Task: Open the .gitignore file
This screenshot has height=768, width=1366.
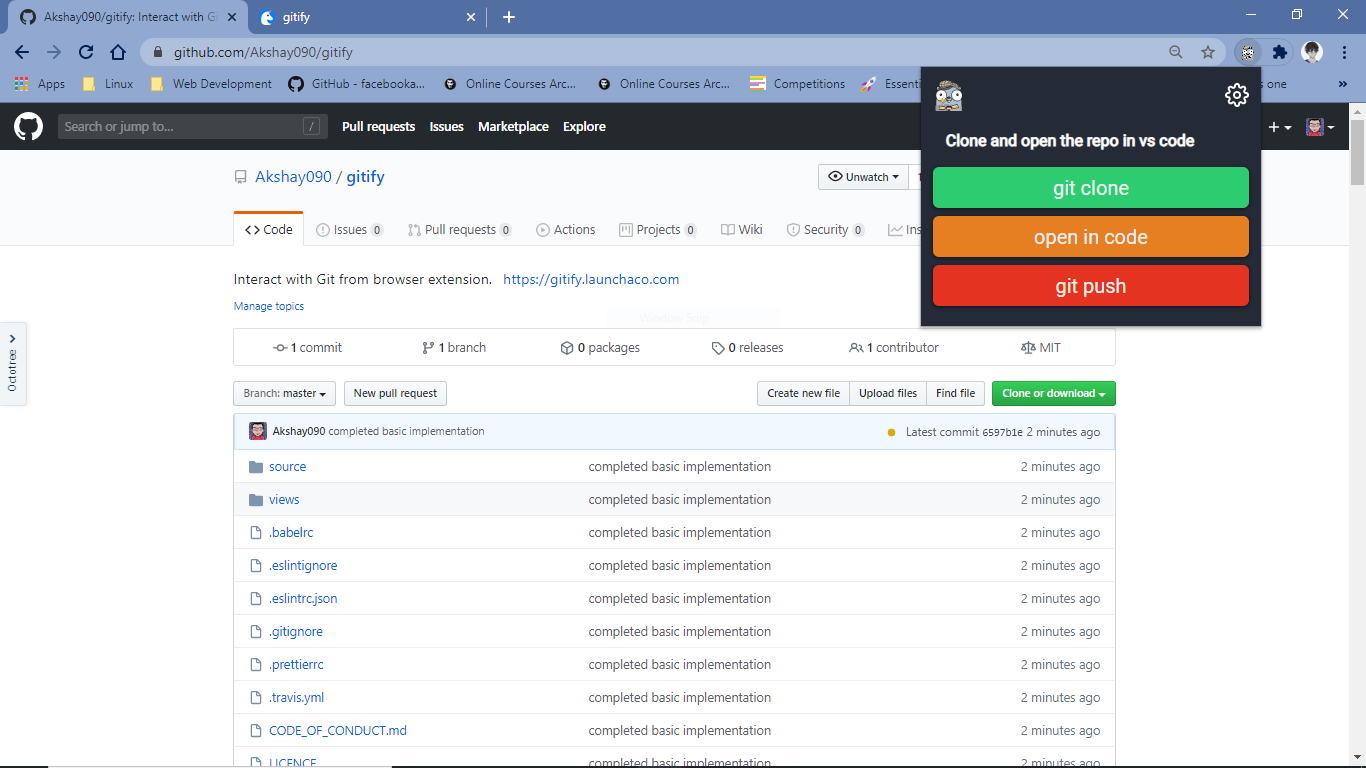Action: point(296,631)
